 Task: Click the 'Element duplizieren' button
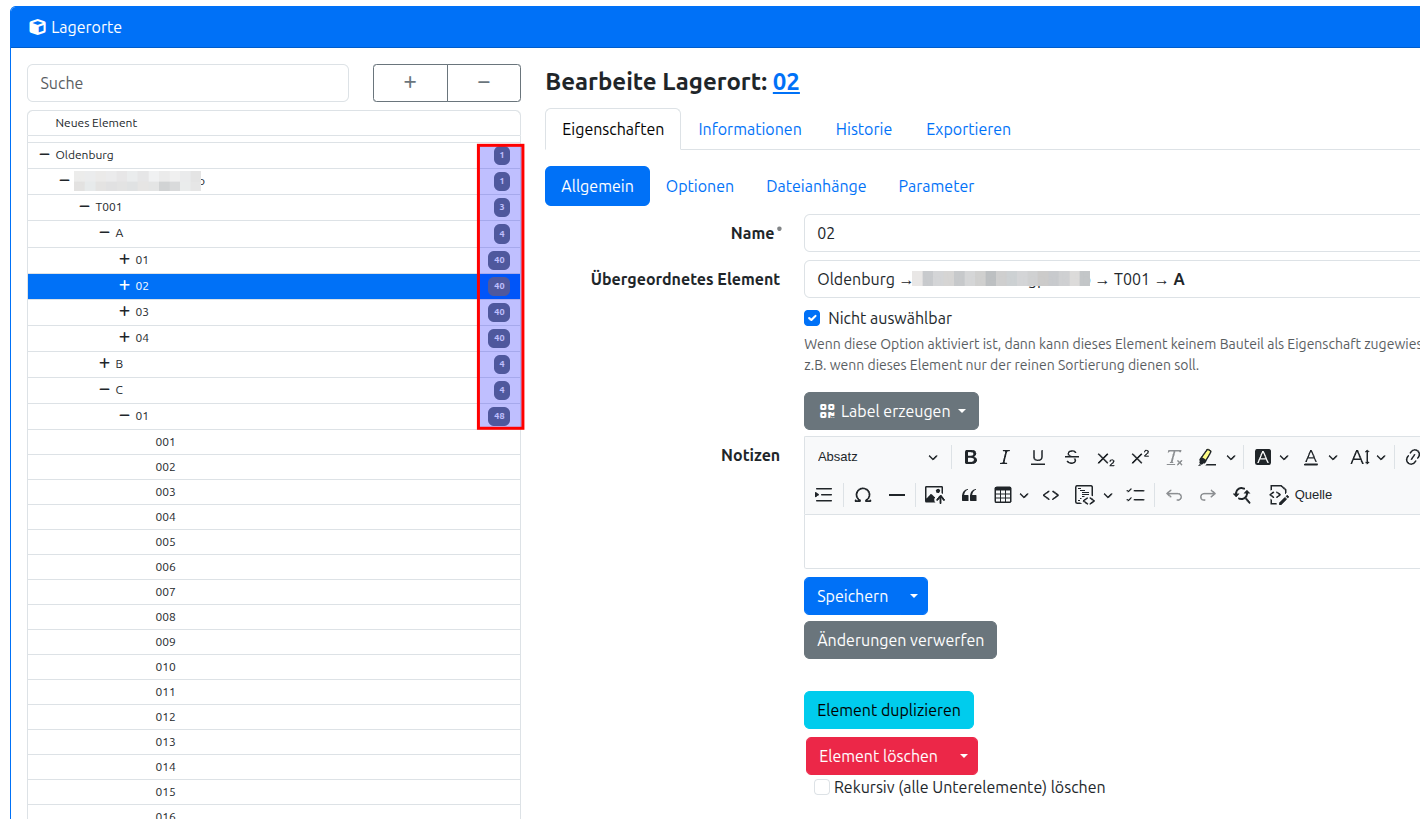point(888,710)
